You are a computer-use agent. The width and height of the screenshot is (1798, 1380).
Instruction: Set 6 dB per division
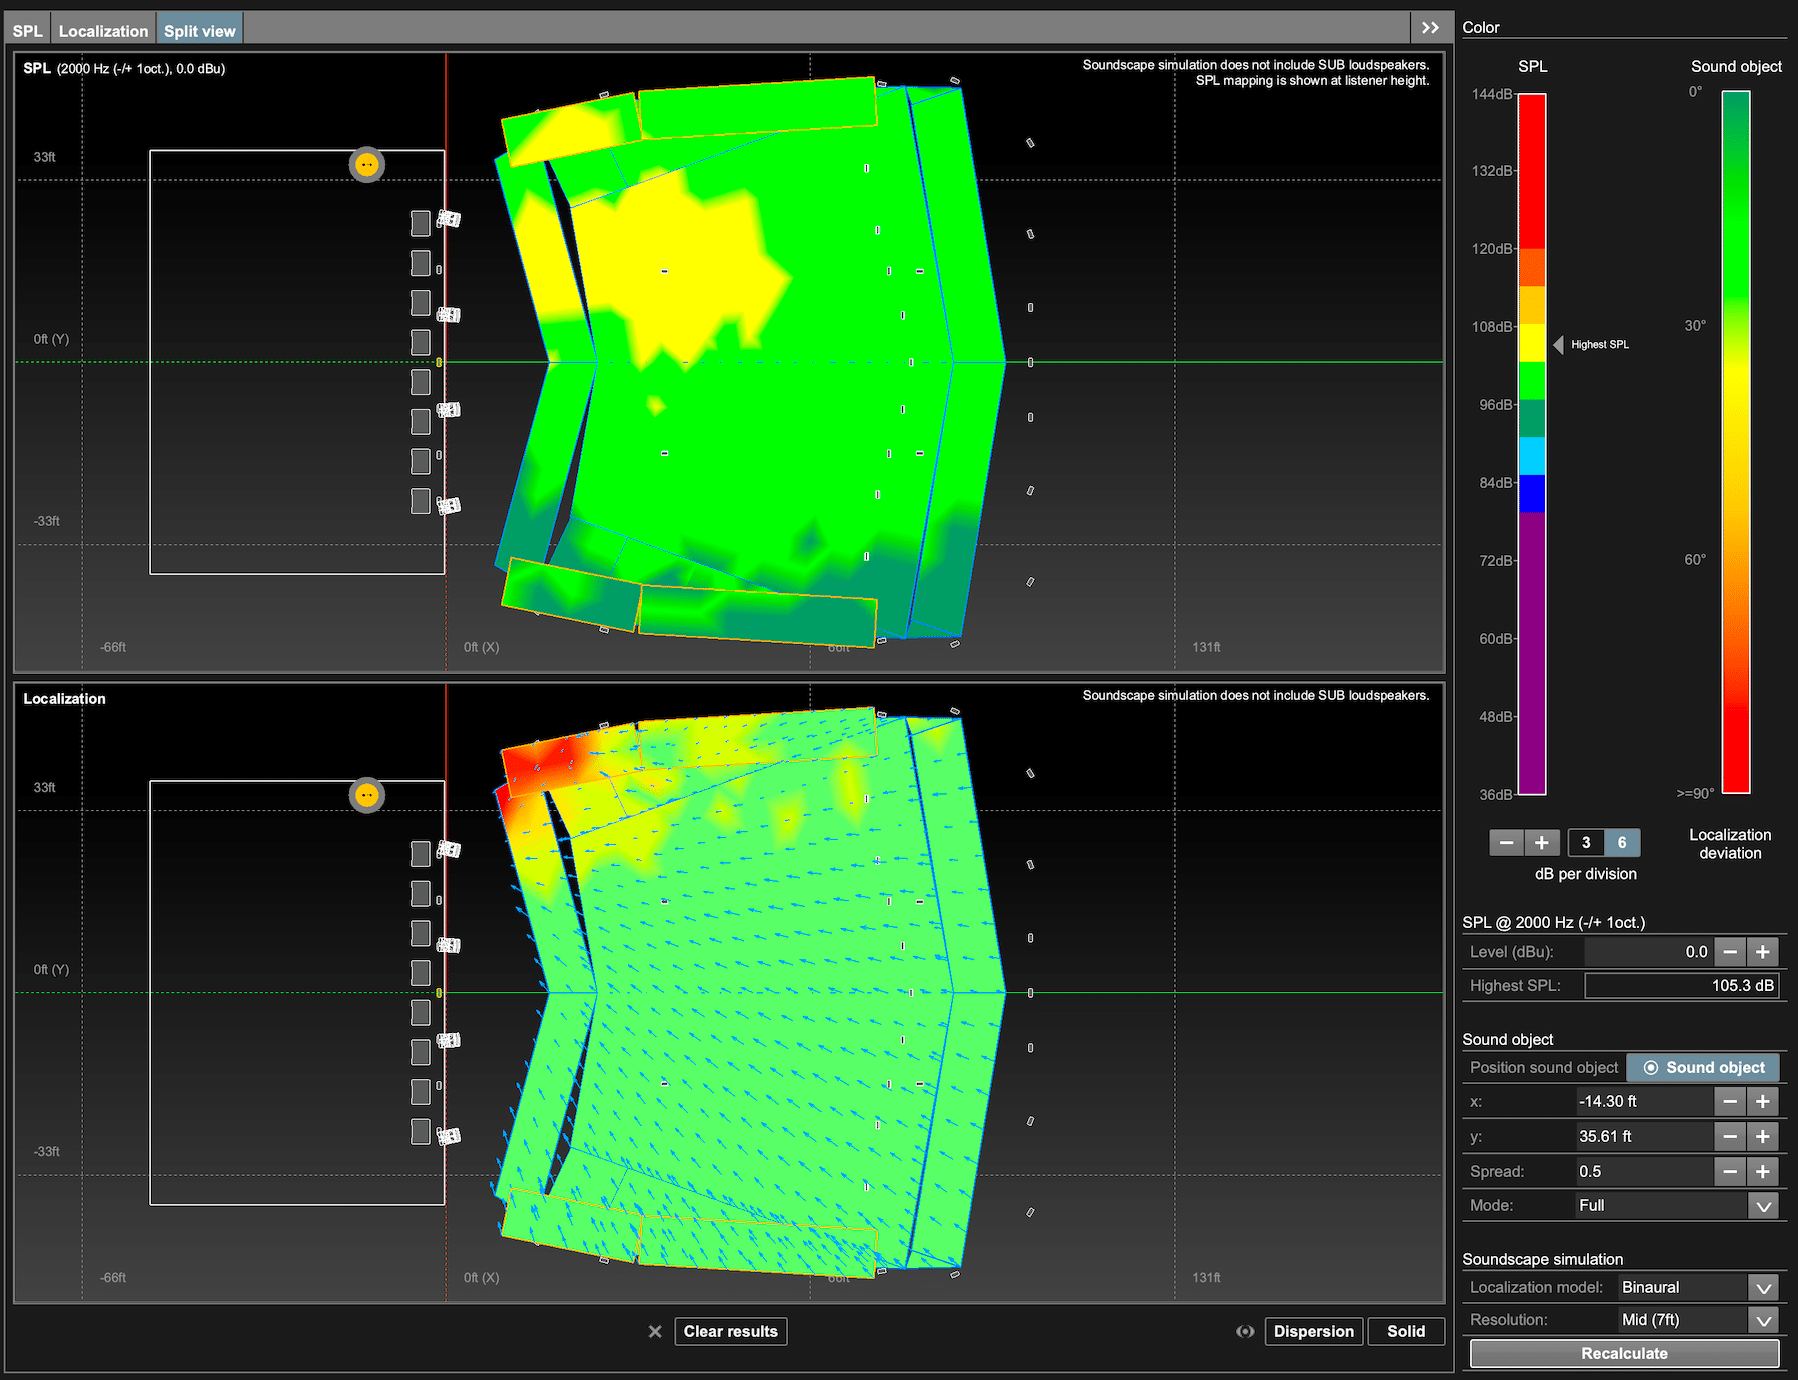pyautogui.click(x=1622, y=843)
